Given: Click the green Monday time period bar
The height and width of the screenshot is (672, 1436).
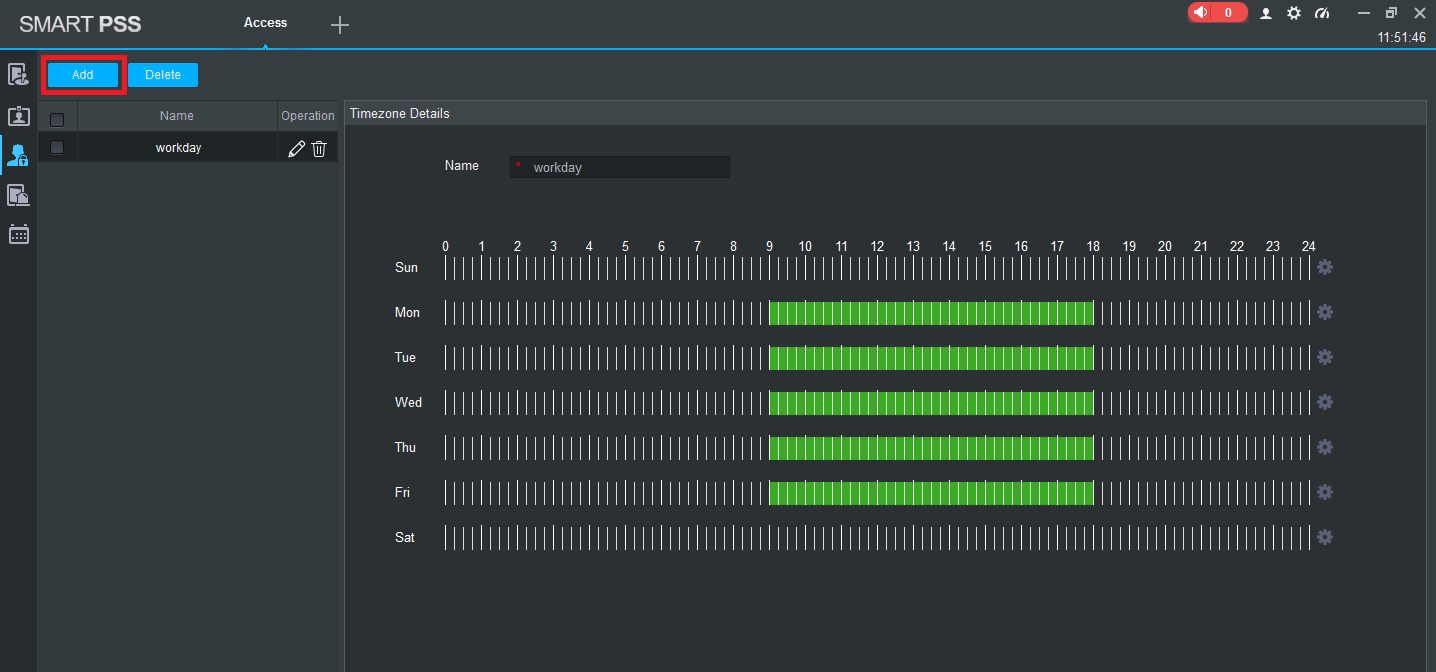Looking at the screenshot, I should pos(930,313).
